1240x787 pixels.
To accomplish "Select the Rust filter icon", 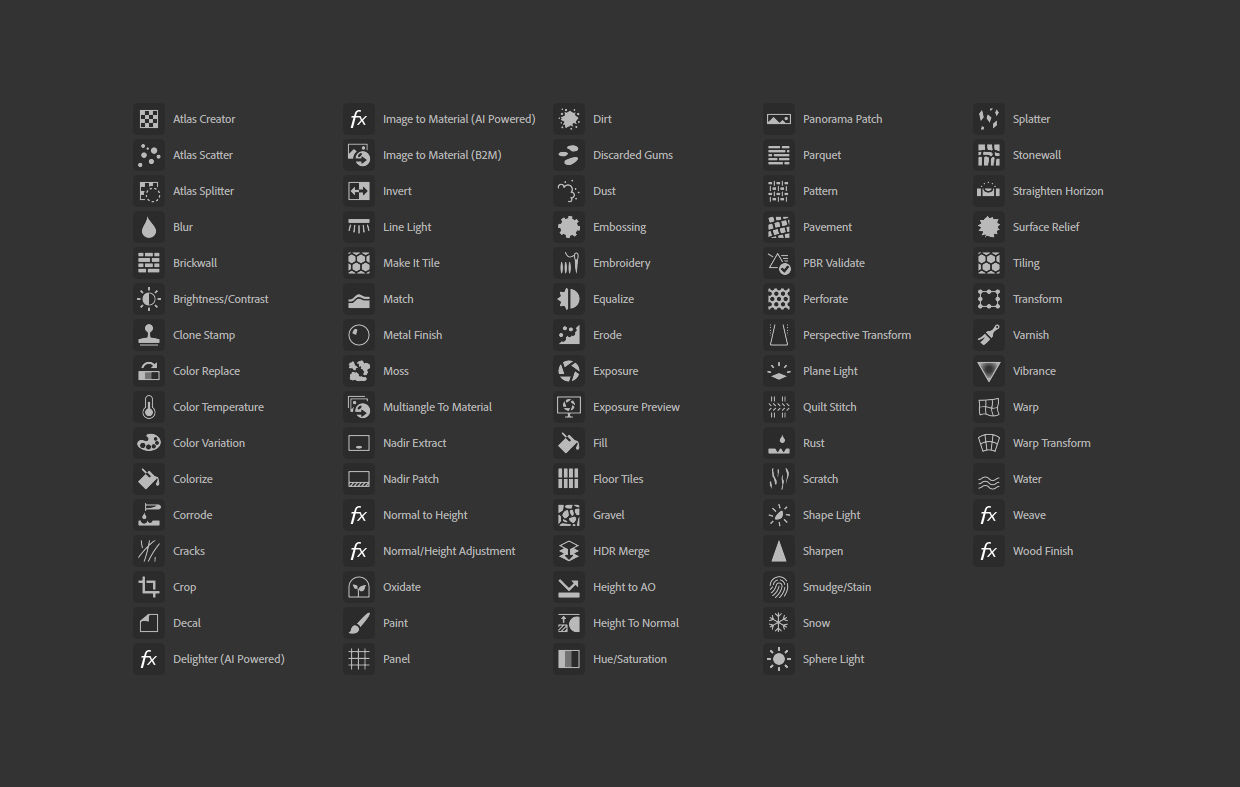I will tap(779, 443).
